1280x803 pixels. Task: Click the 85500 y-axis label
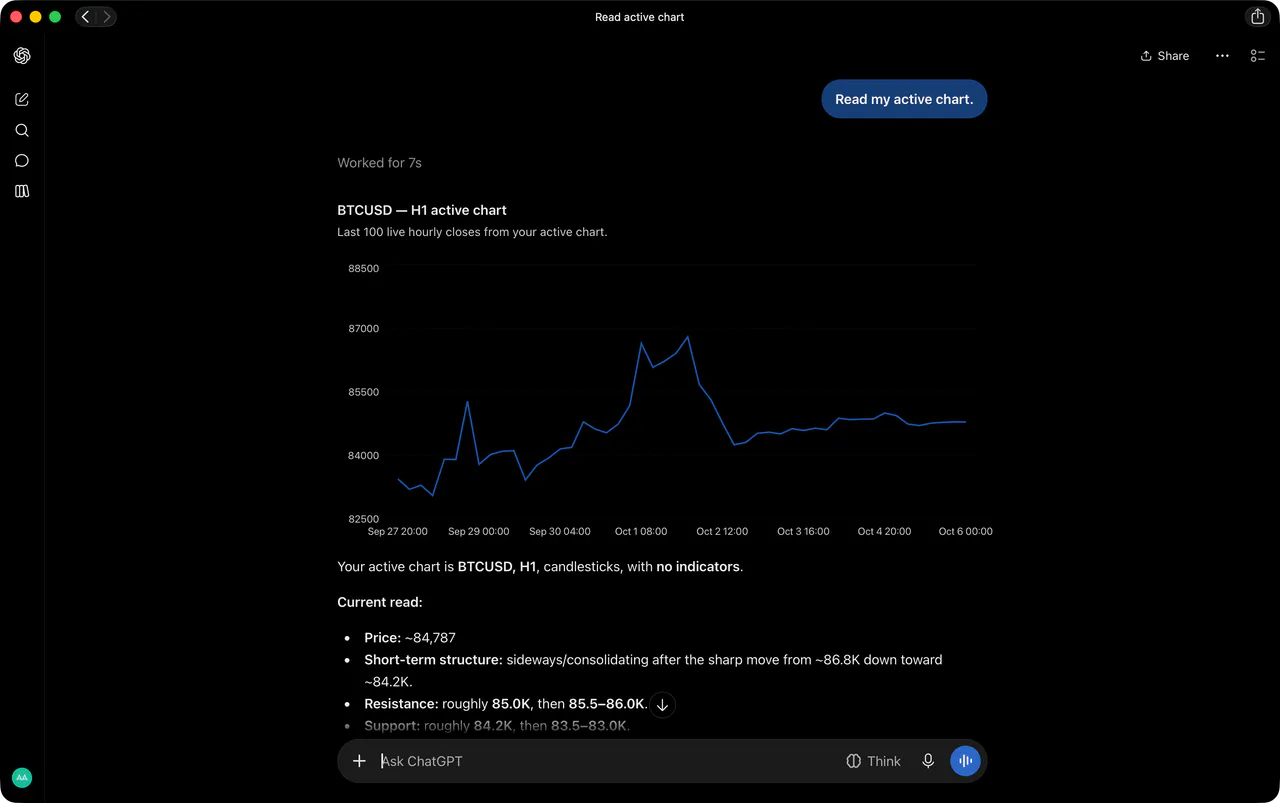tap(363, 392)
